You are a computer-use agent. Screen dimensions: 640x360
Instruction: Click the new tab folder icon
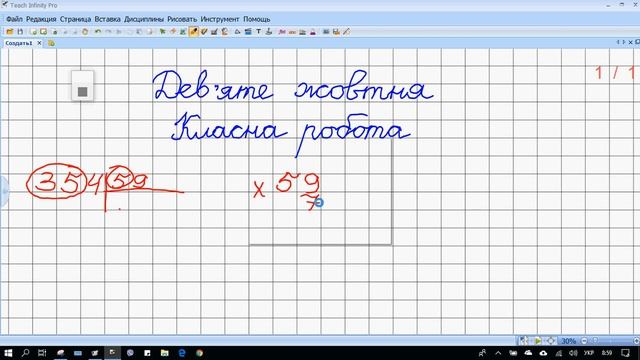(51, 43)
